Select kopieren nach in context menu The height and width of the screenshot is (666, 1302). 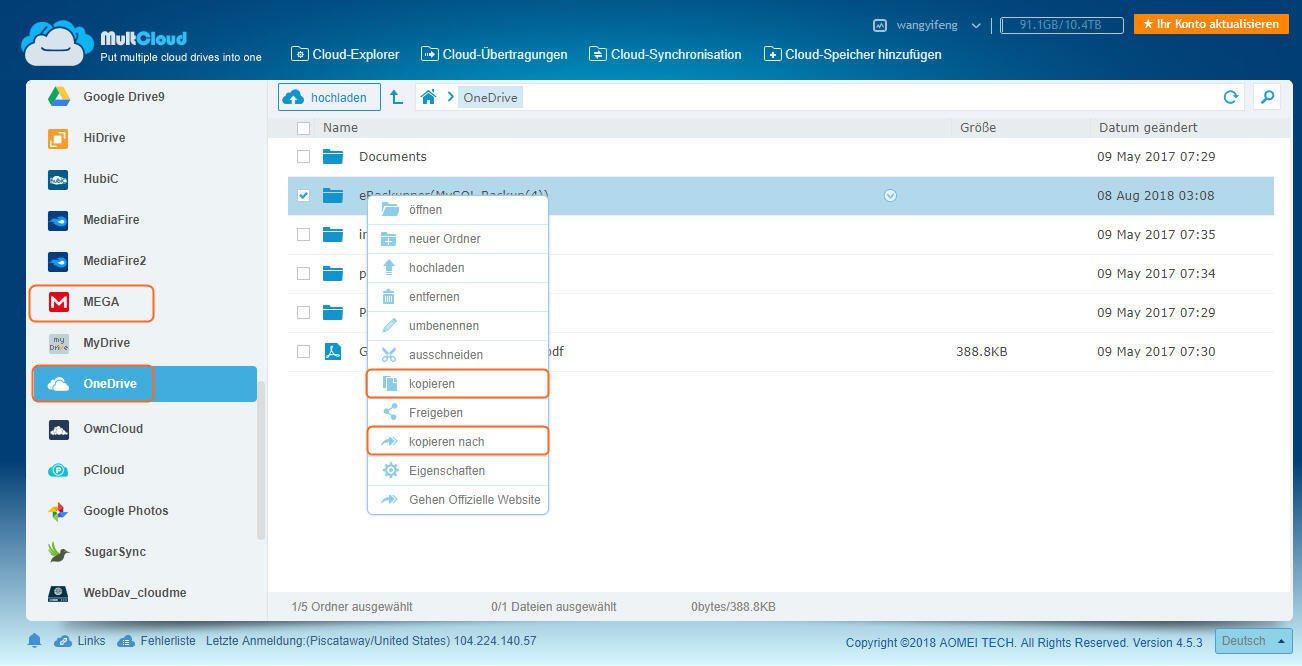point(458,442)
